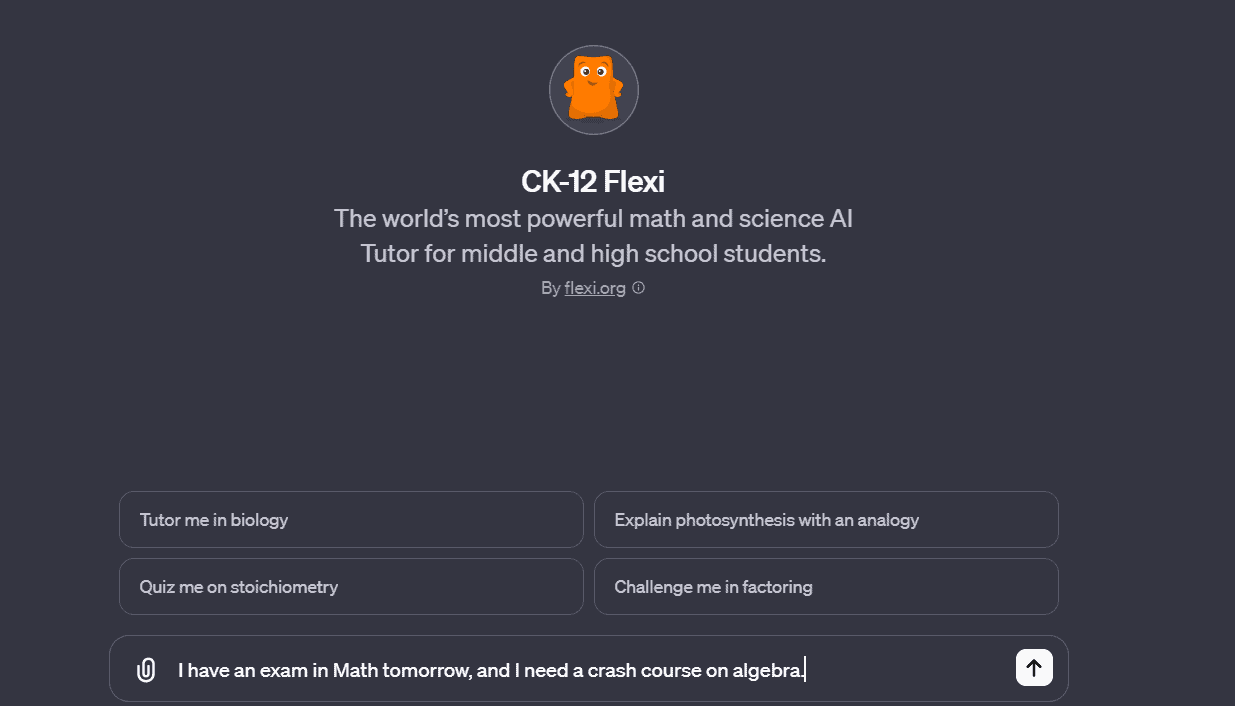Viewport: 1235px width, 706px height.
Task: Focus the message input field
Action: click(x=590, y=669)
